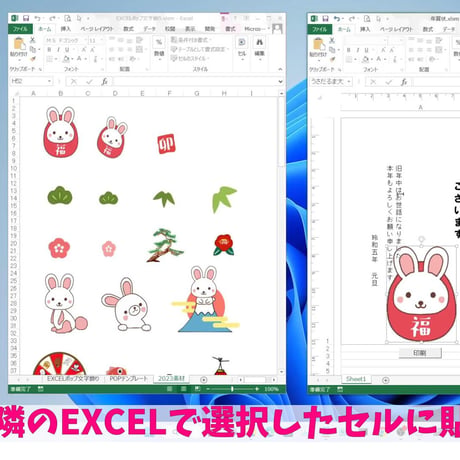Open セル group dropdown in left window
Screen dimensions: 460x460
(x=242, y=48)
